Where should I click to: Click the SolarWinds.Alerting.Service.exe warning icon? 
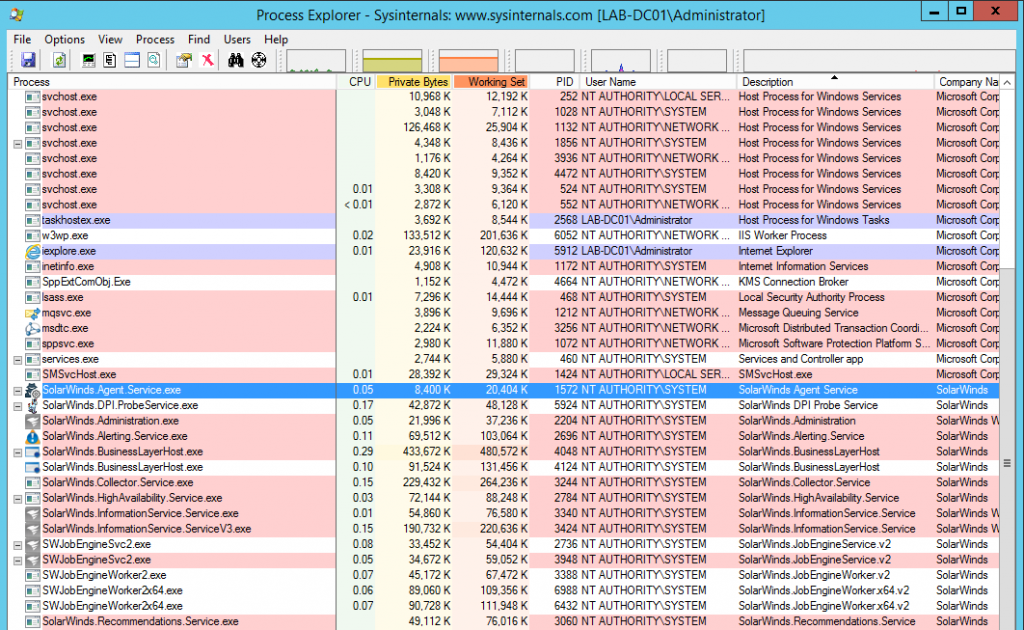click(x=33, y=437)
